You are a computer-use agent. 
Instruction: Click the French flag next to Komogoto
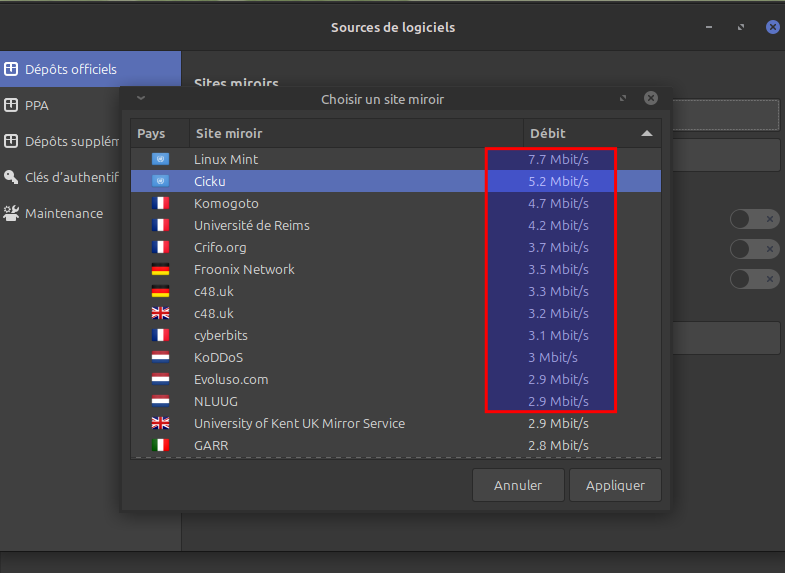[160, 203]
